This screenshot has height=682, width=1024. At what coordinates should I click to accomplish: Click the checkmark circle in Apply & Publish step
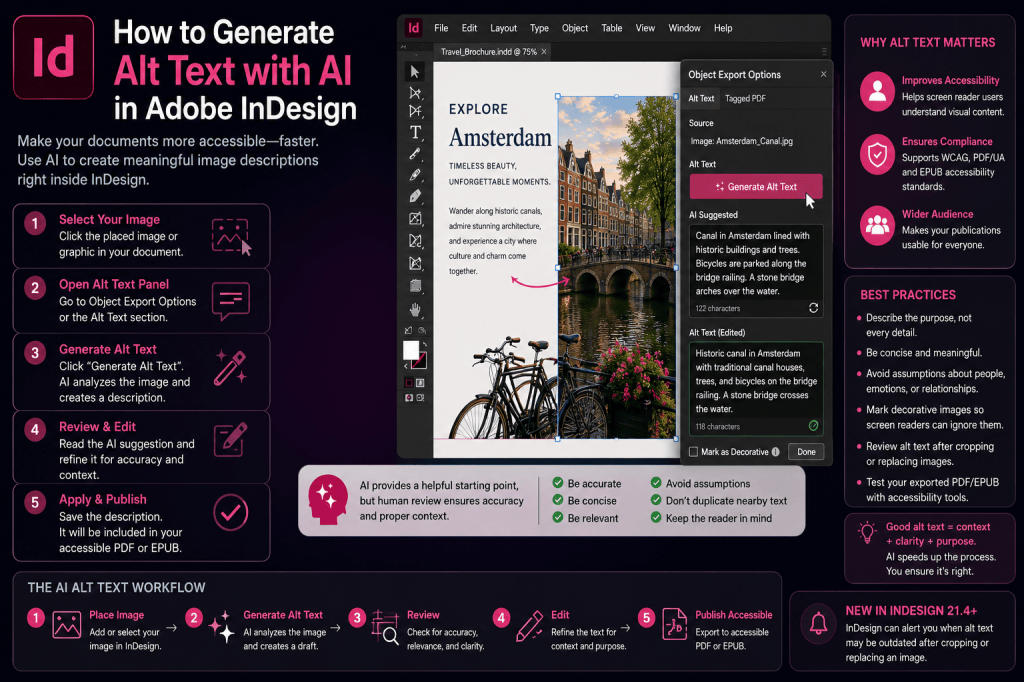231,512
